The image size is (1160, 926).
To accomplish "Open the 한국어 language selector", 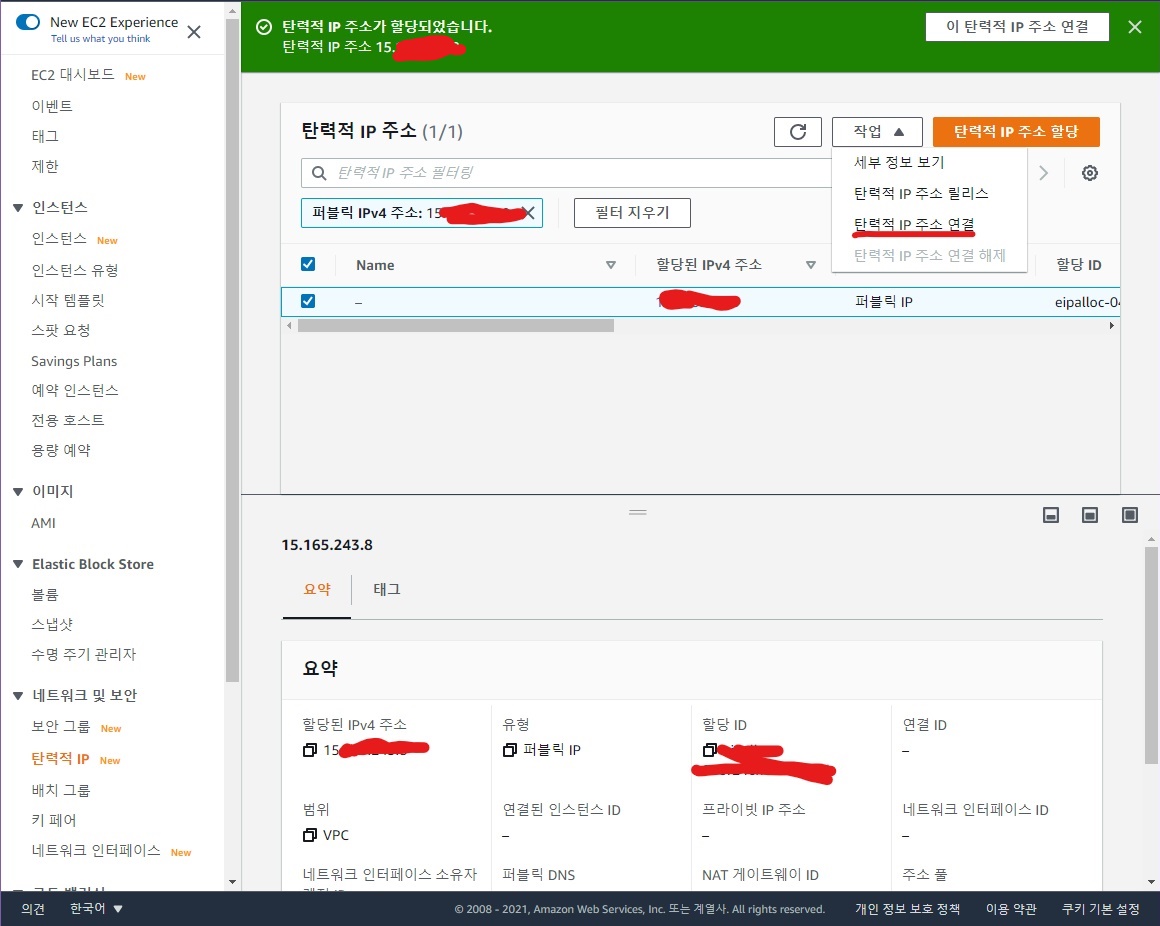I will [96, 908].
